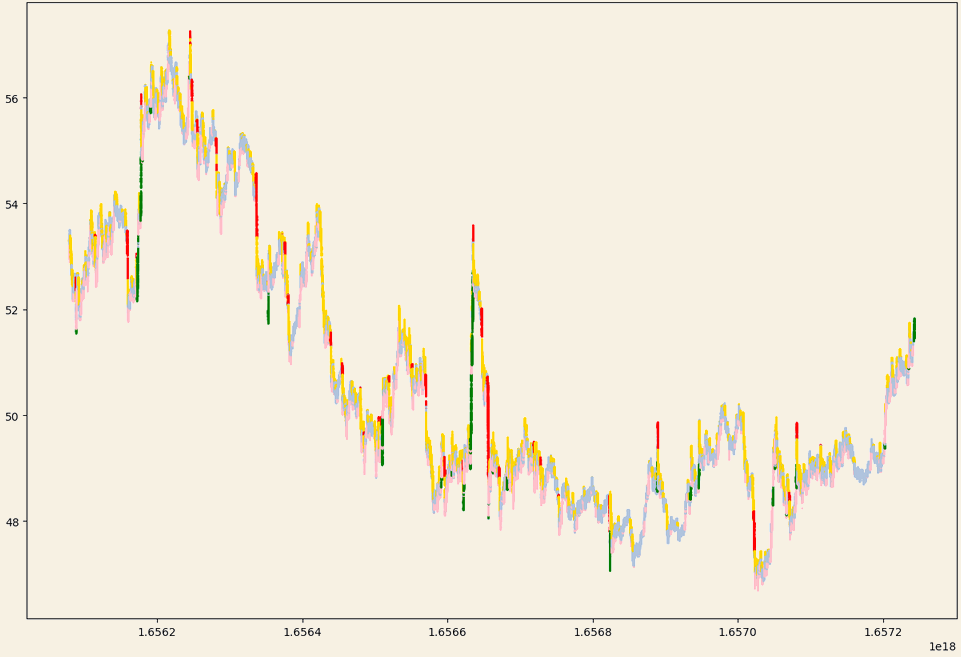Click the x-axis tick label 1.6566

pyautogui.click(x=447, y=632)
